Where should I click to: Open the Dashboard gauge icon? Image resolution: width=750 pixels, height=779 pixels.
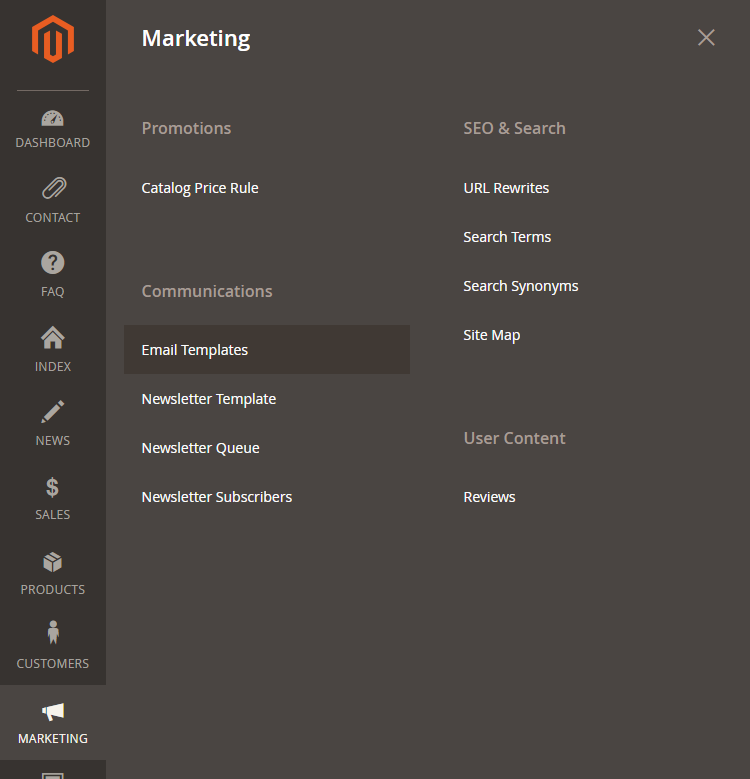pos(53,118)
